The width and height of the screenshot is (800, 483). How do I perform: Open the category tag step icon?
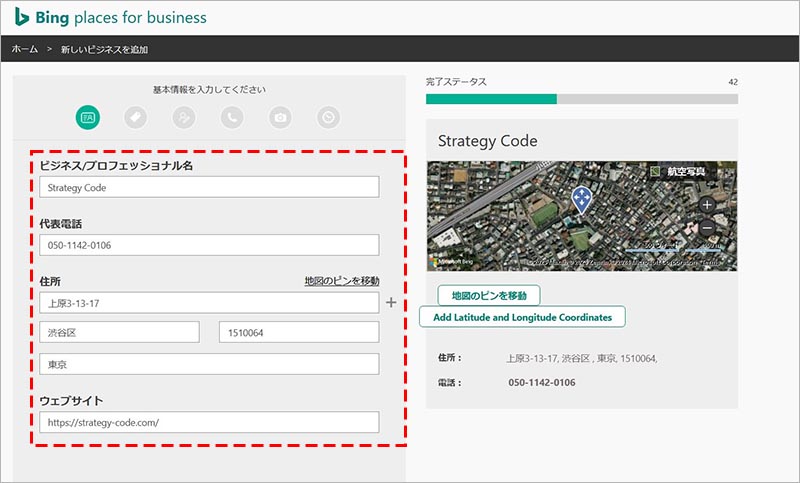click(x=136, y=118)
